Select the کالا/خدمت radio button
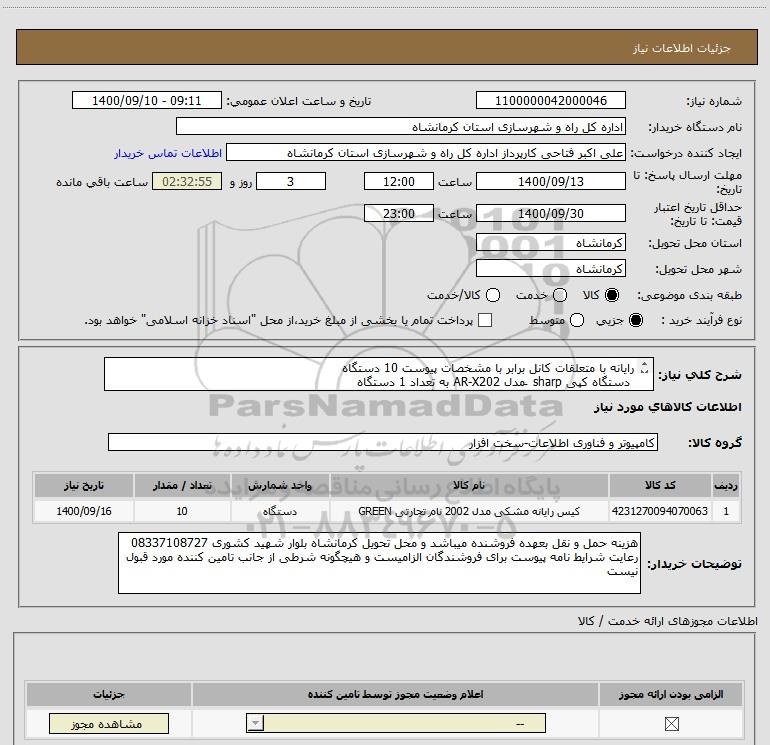Screen dimensions: 770x745 click(493, 295)
